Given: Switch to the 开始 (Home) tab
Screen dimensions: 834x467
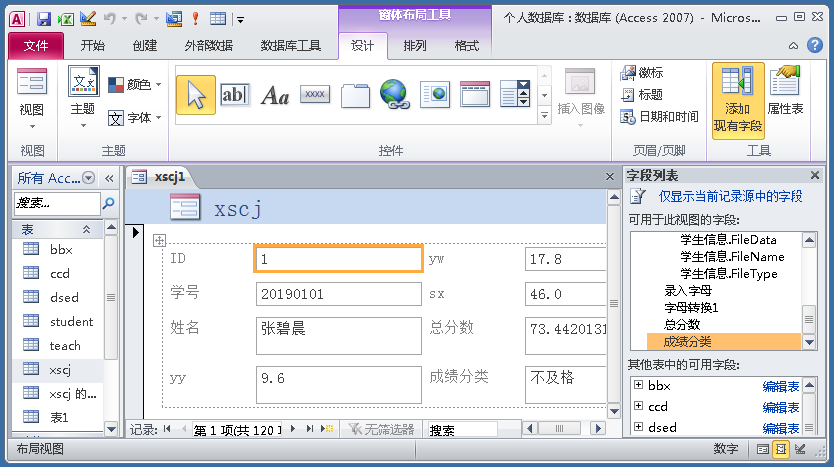Looking at the screenshot, I should [x=93, y=46].
